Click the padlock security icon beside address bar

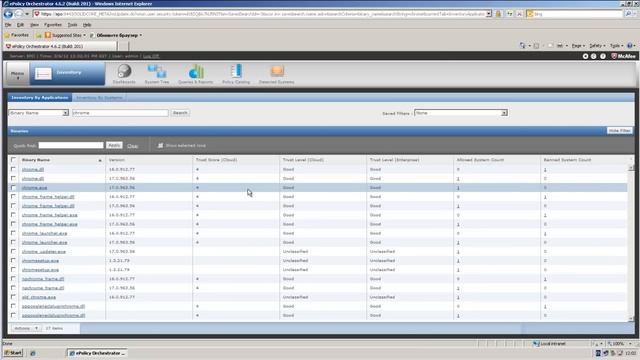tap(498, 14)
